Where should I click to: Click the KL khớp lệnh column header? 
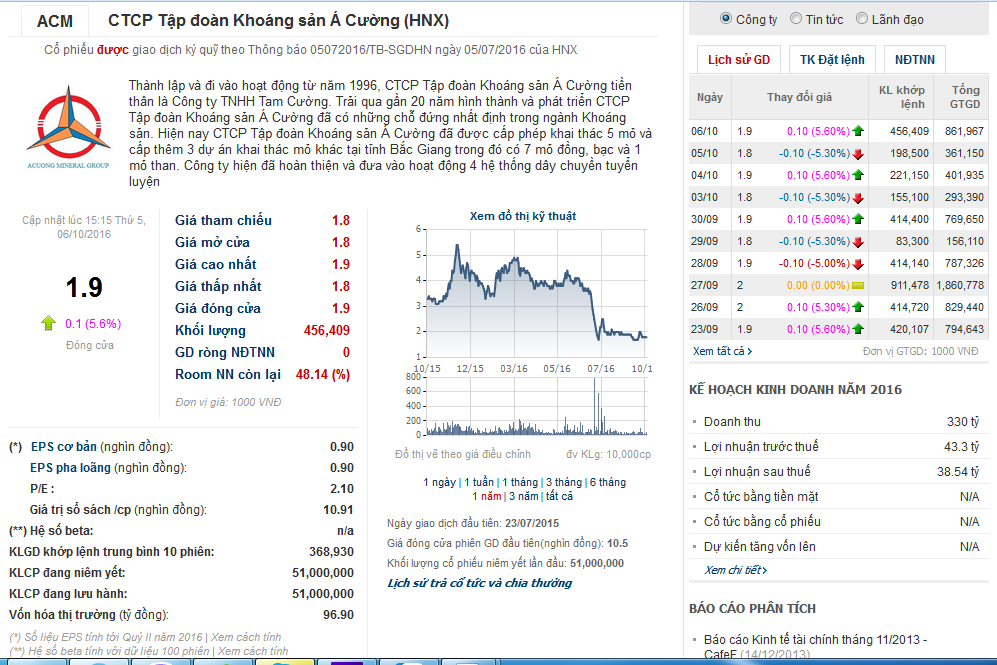click(901, 97)
